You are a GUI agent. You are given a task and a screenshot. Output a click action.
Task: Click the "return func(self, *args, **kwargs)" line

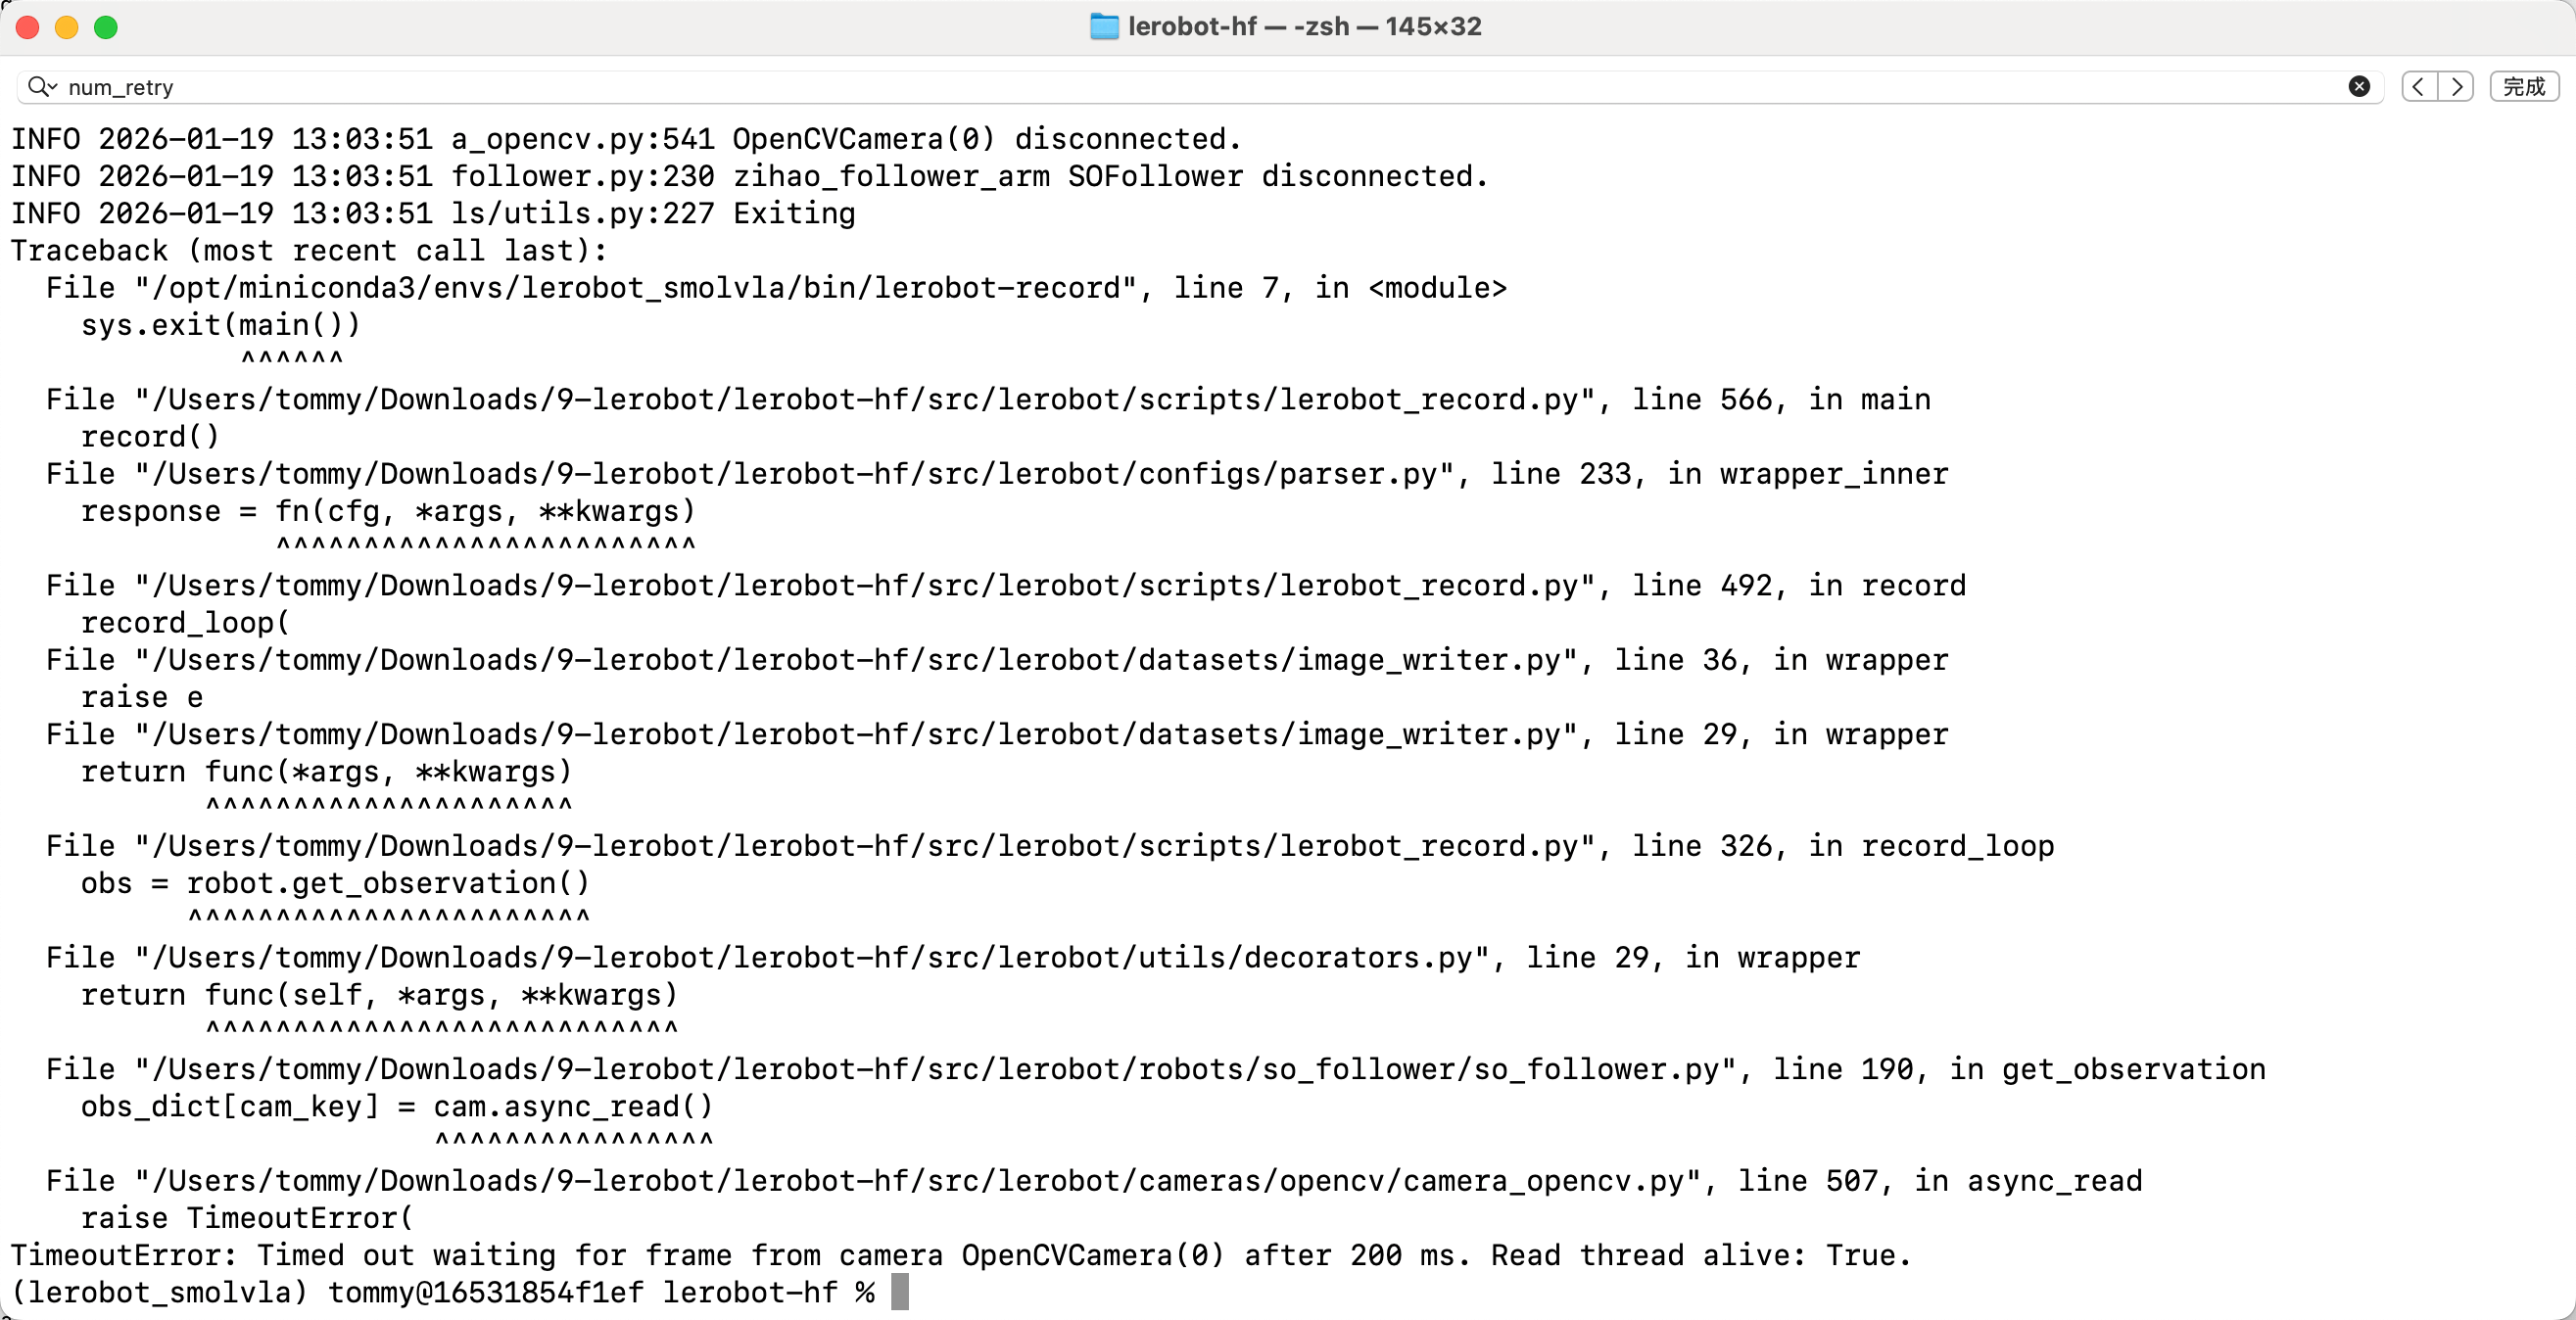pos(379,995)
